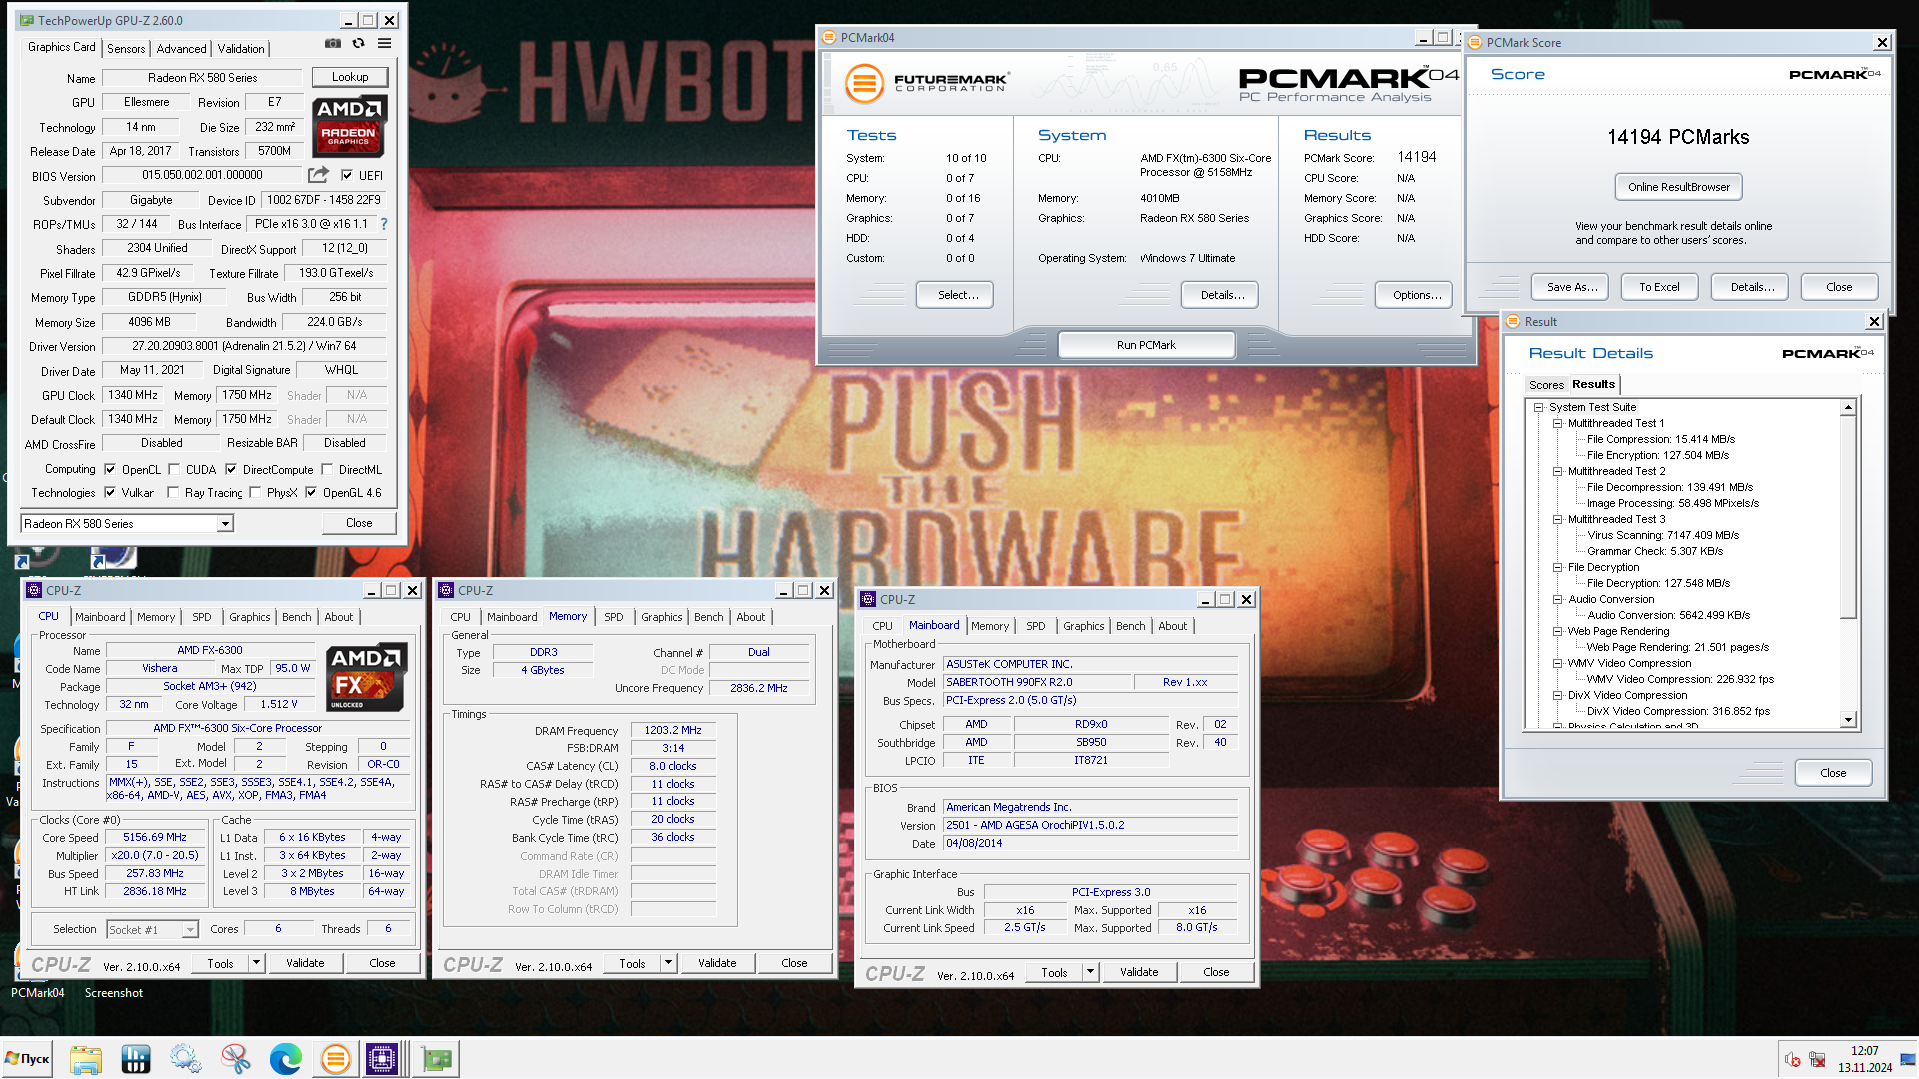Toggle the DirectML checkbox
Image resolution: width=1919 pixels, height=1079 pixels.
click(x=327, y=469)
